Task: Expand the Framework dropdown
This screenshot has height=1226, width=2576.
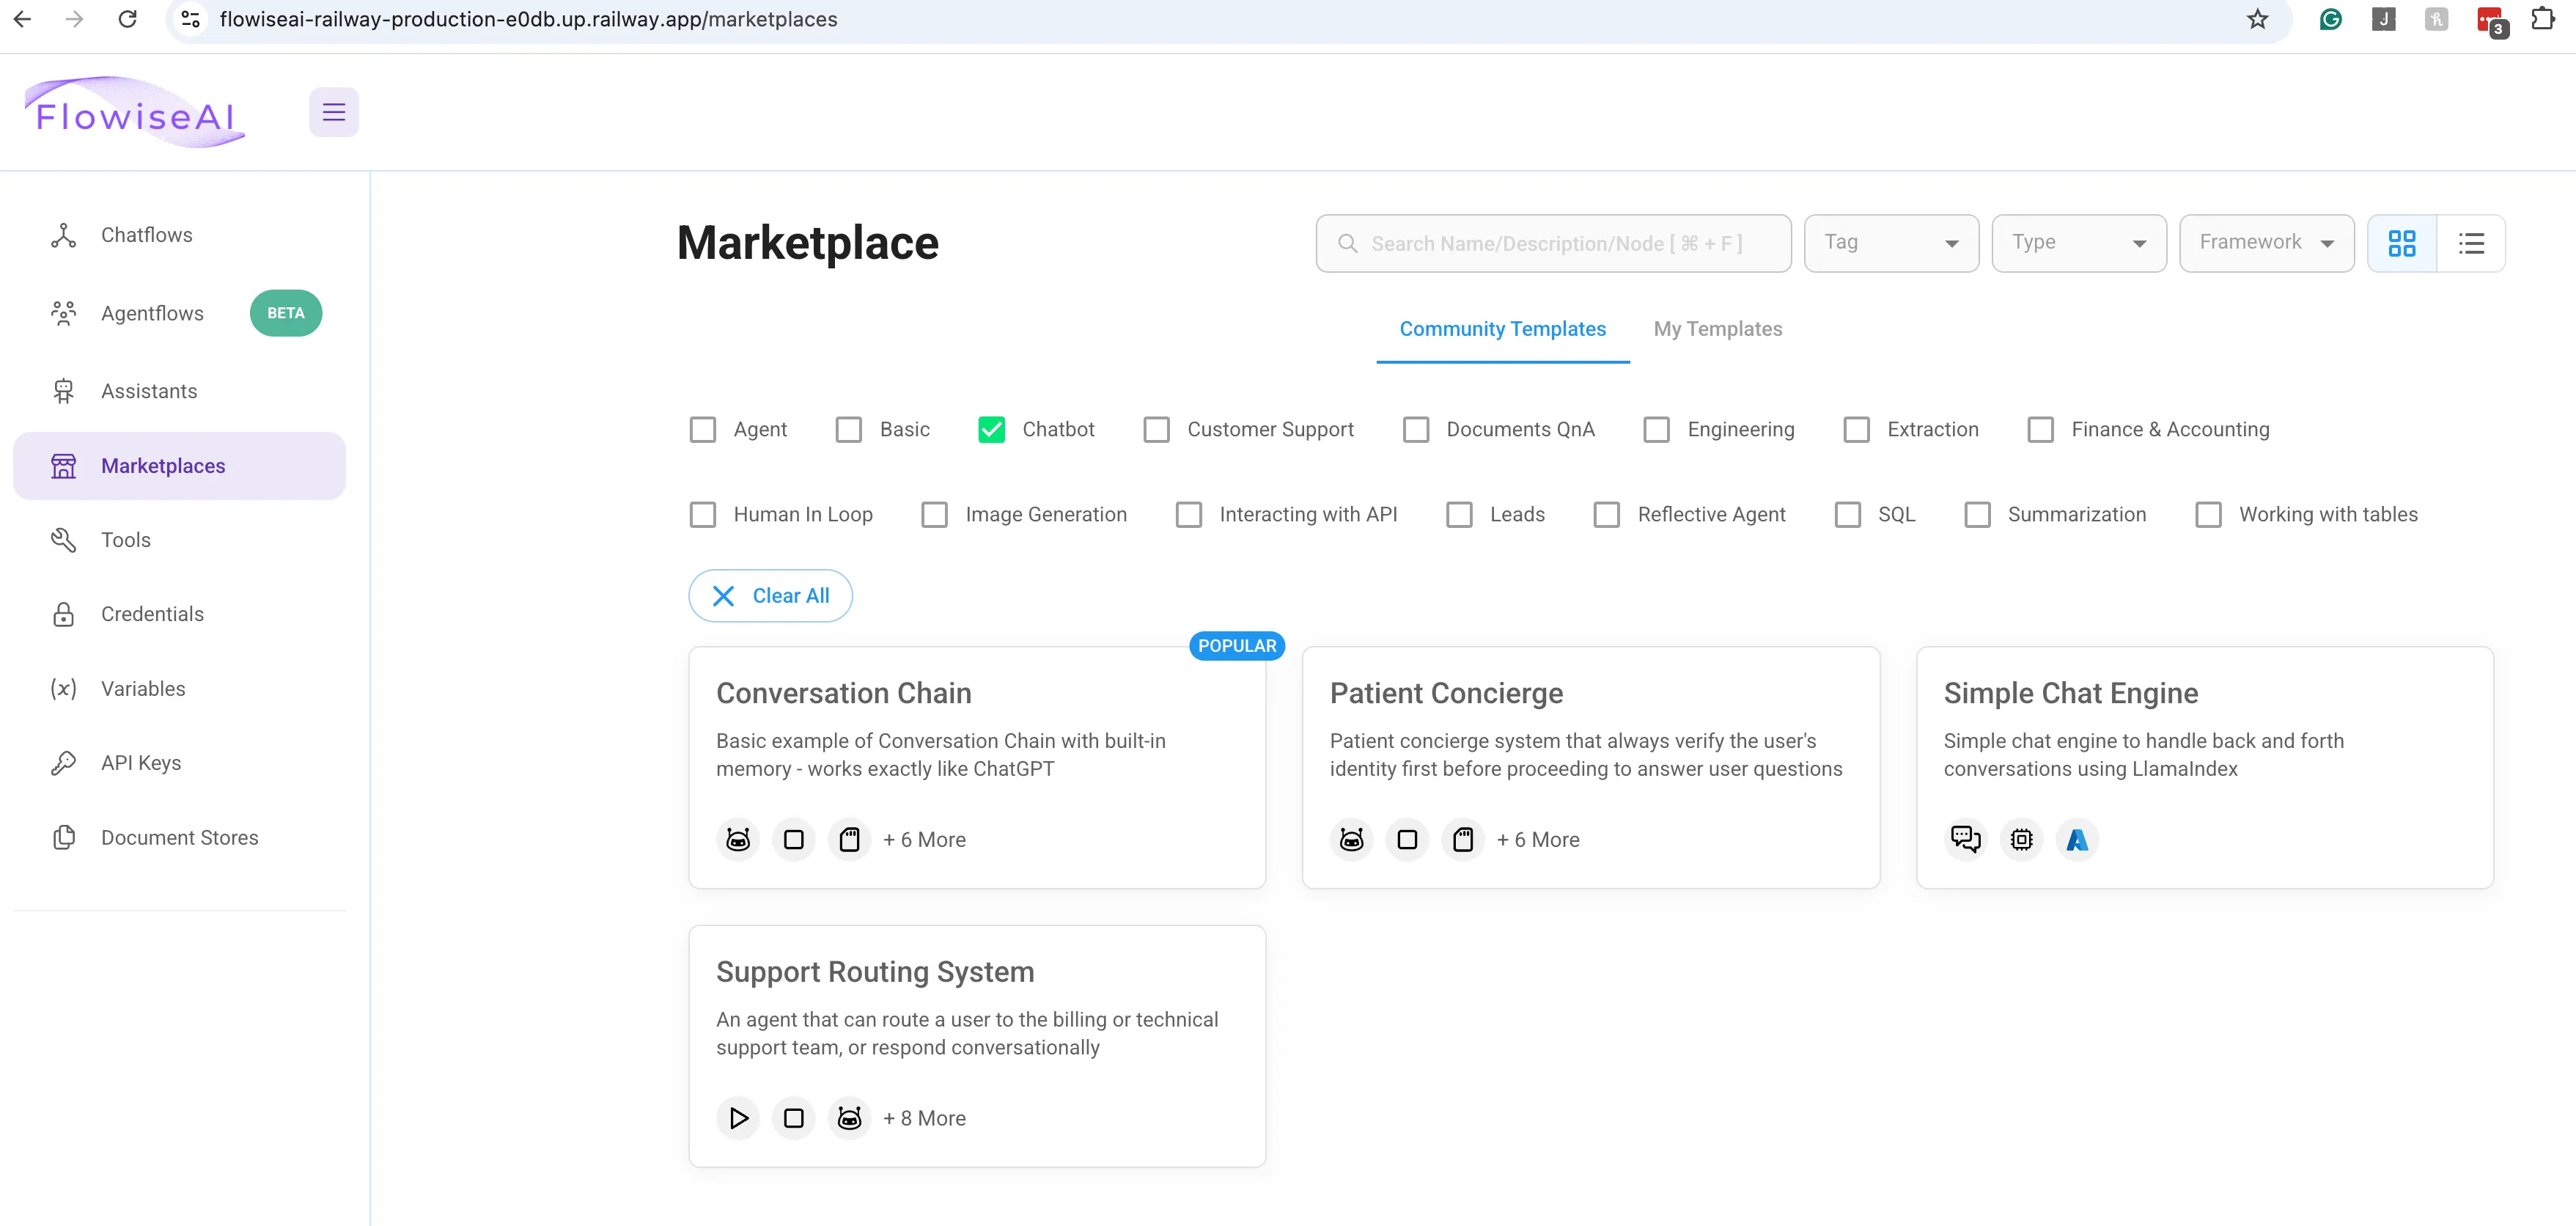Action: pyautogui.click(x=2266, y=243)
